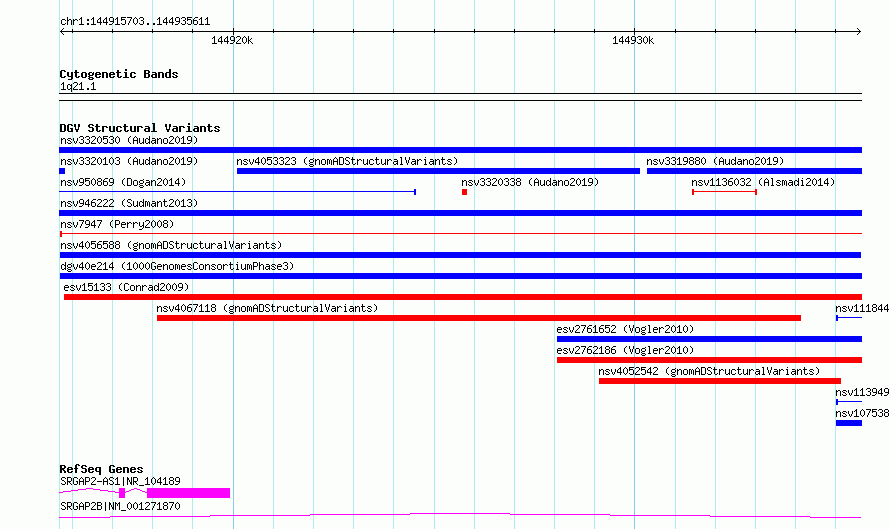Click the nsv1136032 (Alsmadi2014) label

coord(763,182)
